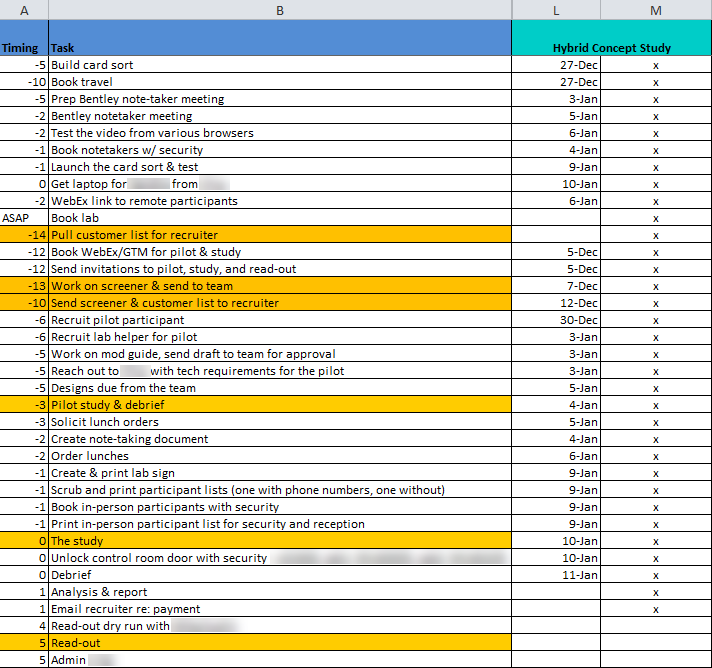The height and width of the screenshot is (668, 712).
Task: Click the ASAP timing cell
Action: 24,218
